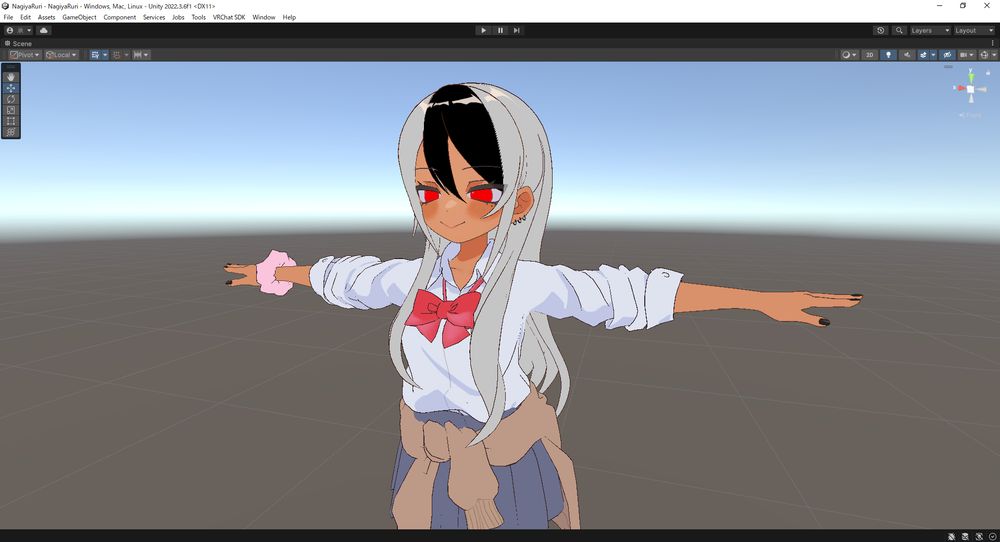Click the Unity logo in the title bar
This screenshot has height=542, width=1000.
(x=5, y=6)
